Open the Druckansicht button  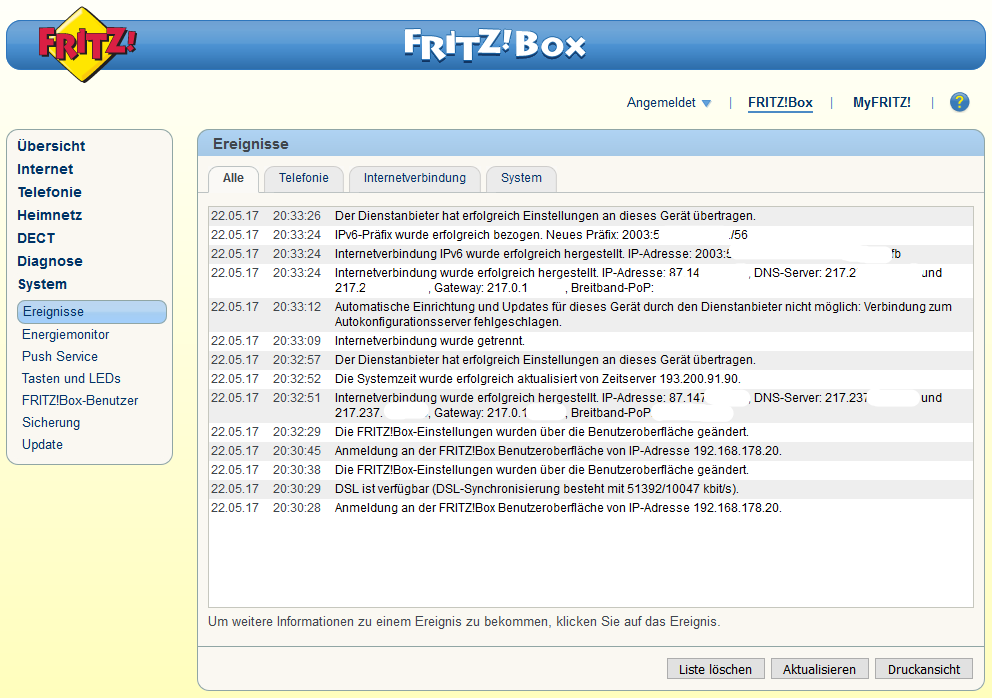pos(924,669)
